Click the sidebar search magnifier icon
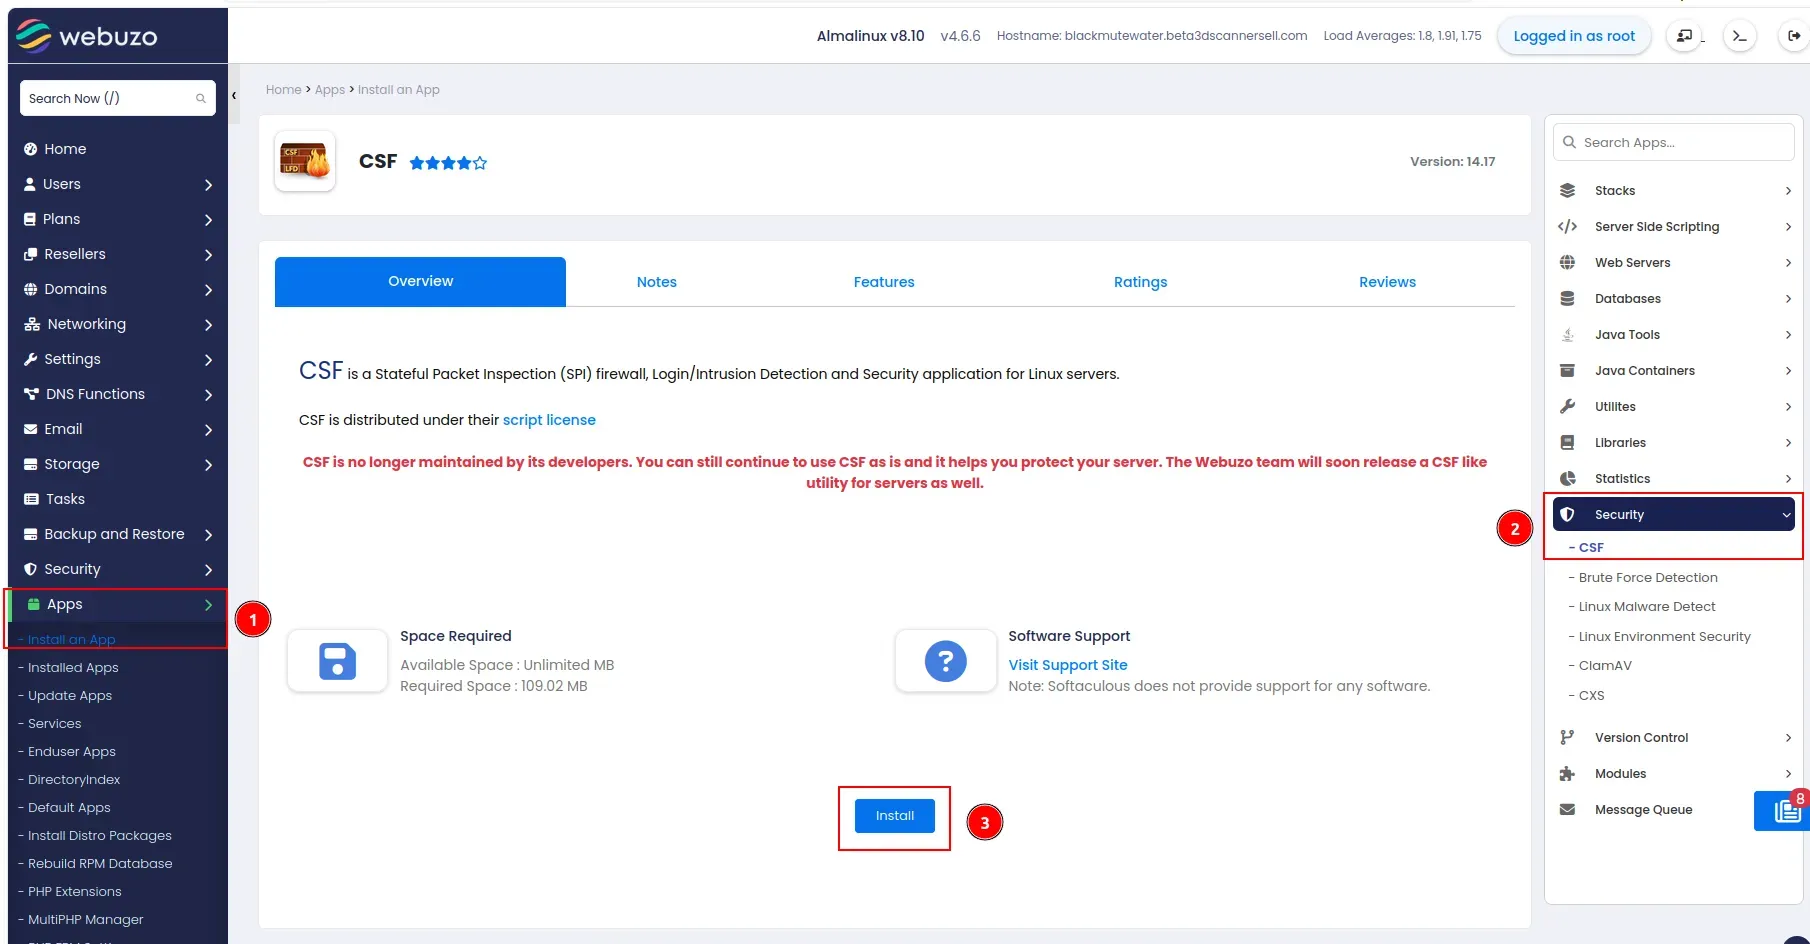This screenshot has width=1810, height=944. (201, 98)
